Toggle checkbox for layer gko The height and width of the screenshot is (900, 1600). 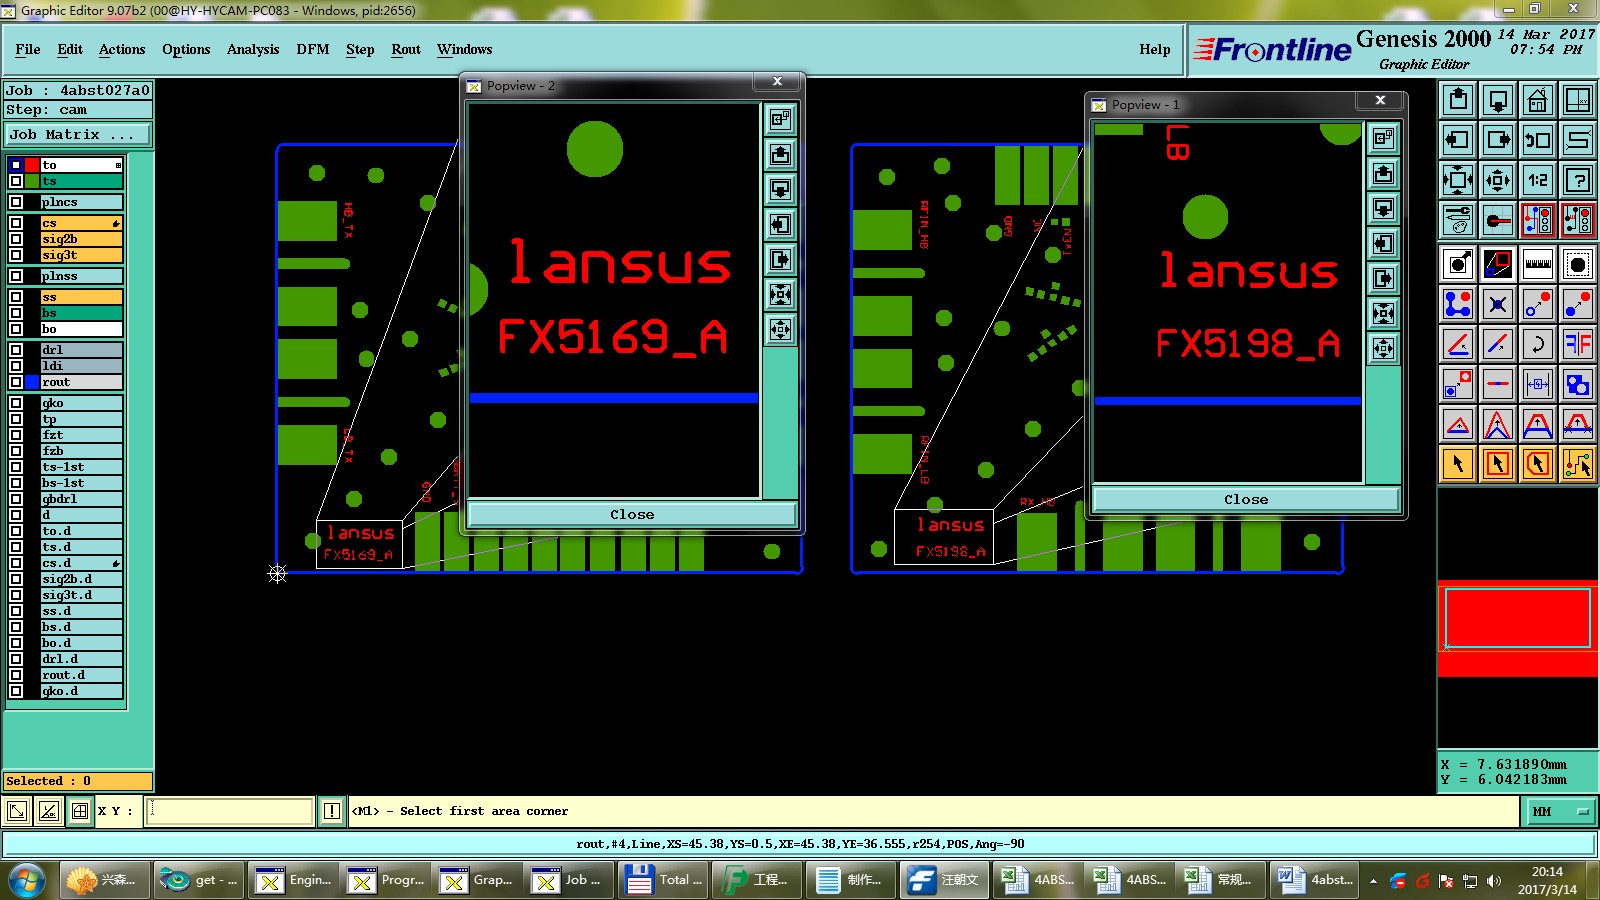pos(16,403)
